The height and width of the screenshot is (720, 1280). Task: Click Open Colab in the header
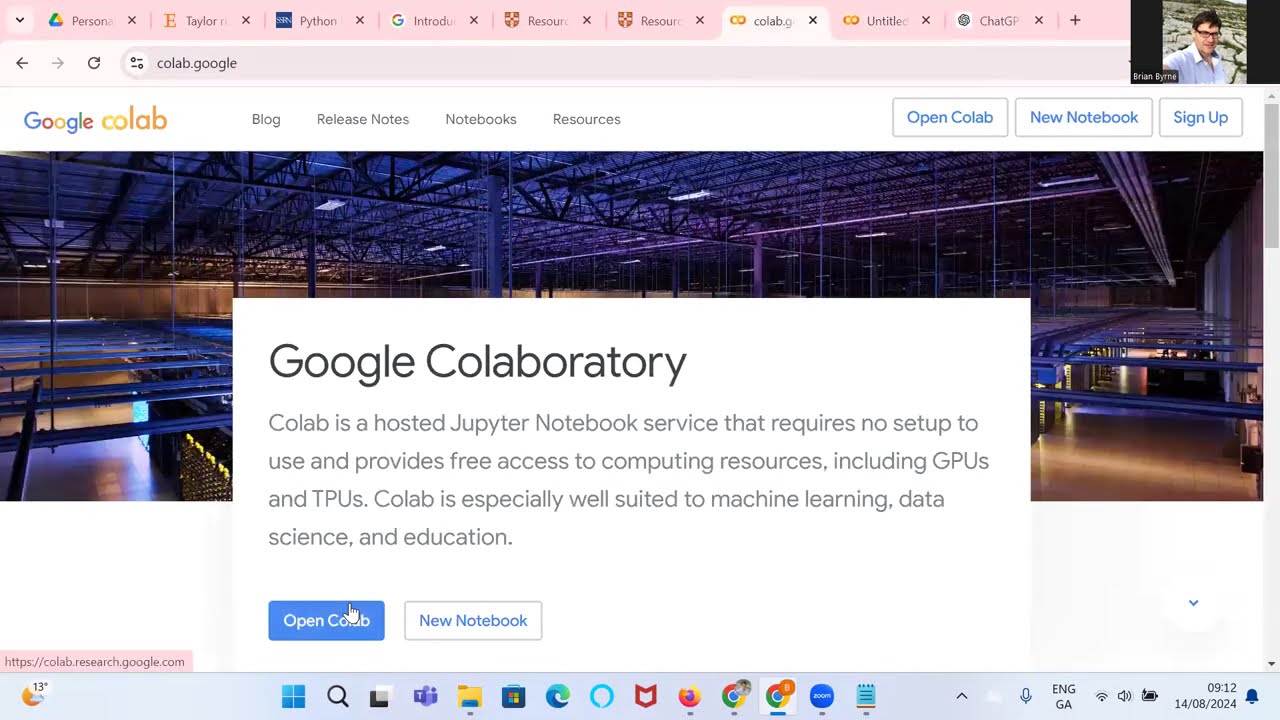tap(950, 117)
